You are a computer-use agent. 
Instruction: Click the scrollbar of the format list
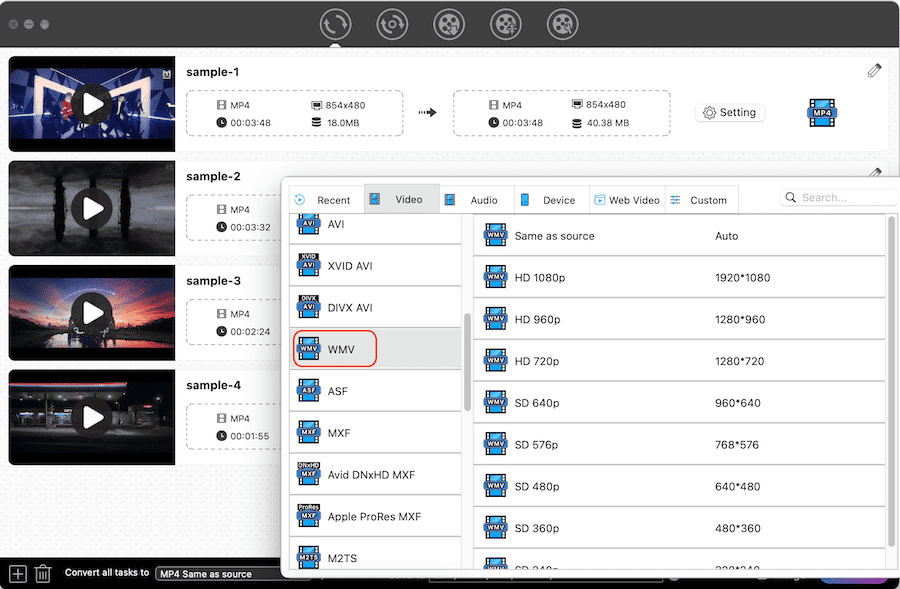pos(467,362)
